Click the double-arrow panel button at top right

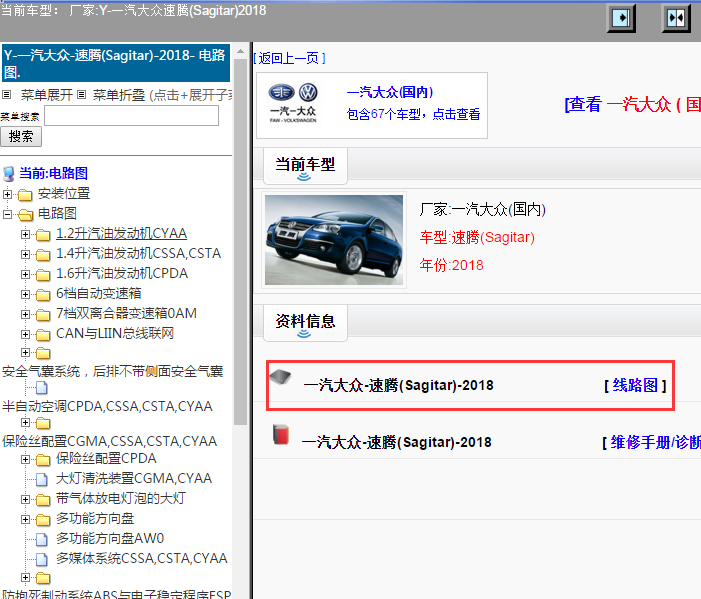coord(676,18)
